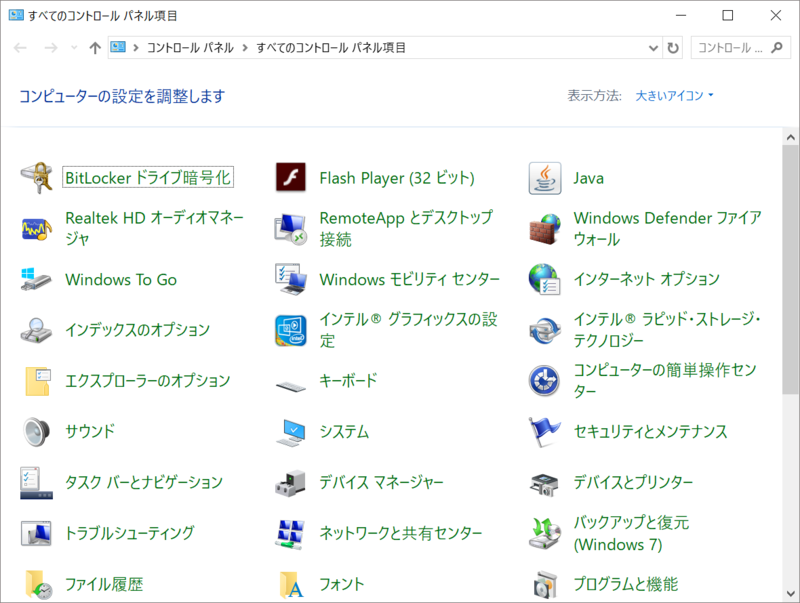This screenshot has width=800, height=603.
Task: Expand chevron after control panel root icon
Action: click(136, 48)
